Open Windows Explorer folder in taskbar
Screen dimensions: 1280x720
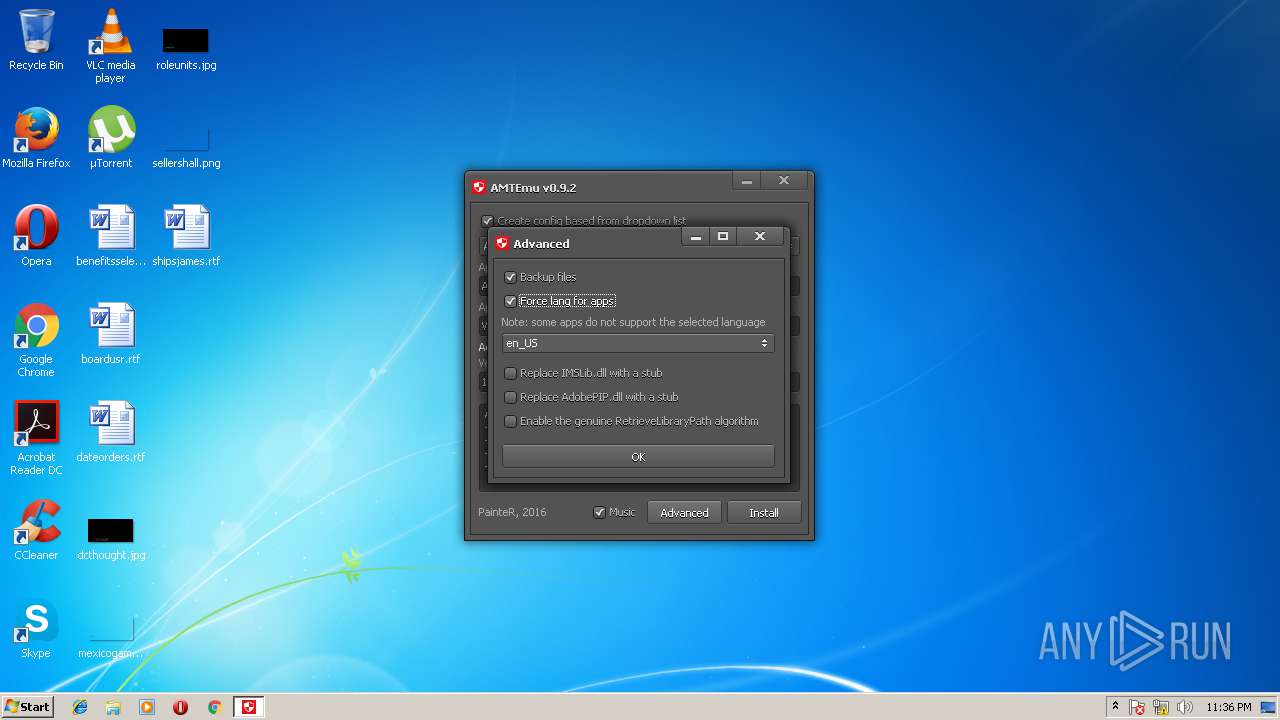113,707
